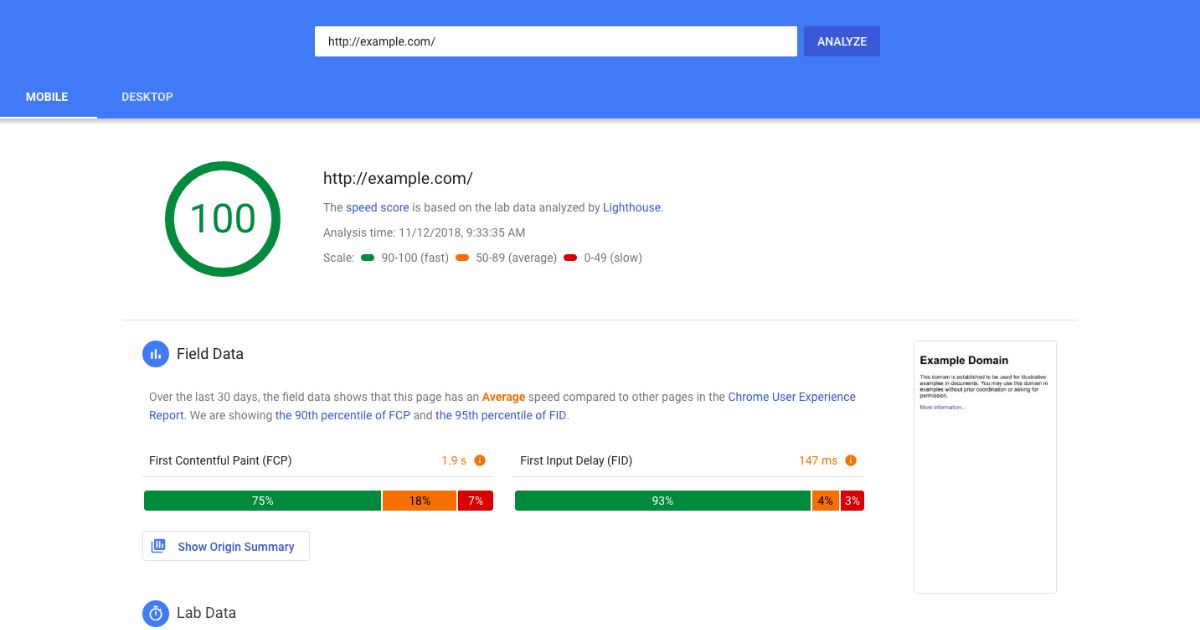Switch to the Mobile tab
The image size is (1200, 630).
coord(47,97)
